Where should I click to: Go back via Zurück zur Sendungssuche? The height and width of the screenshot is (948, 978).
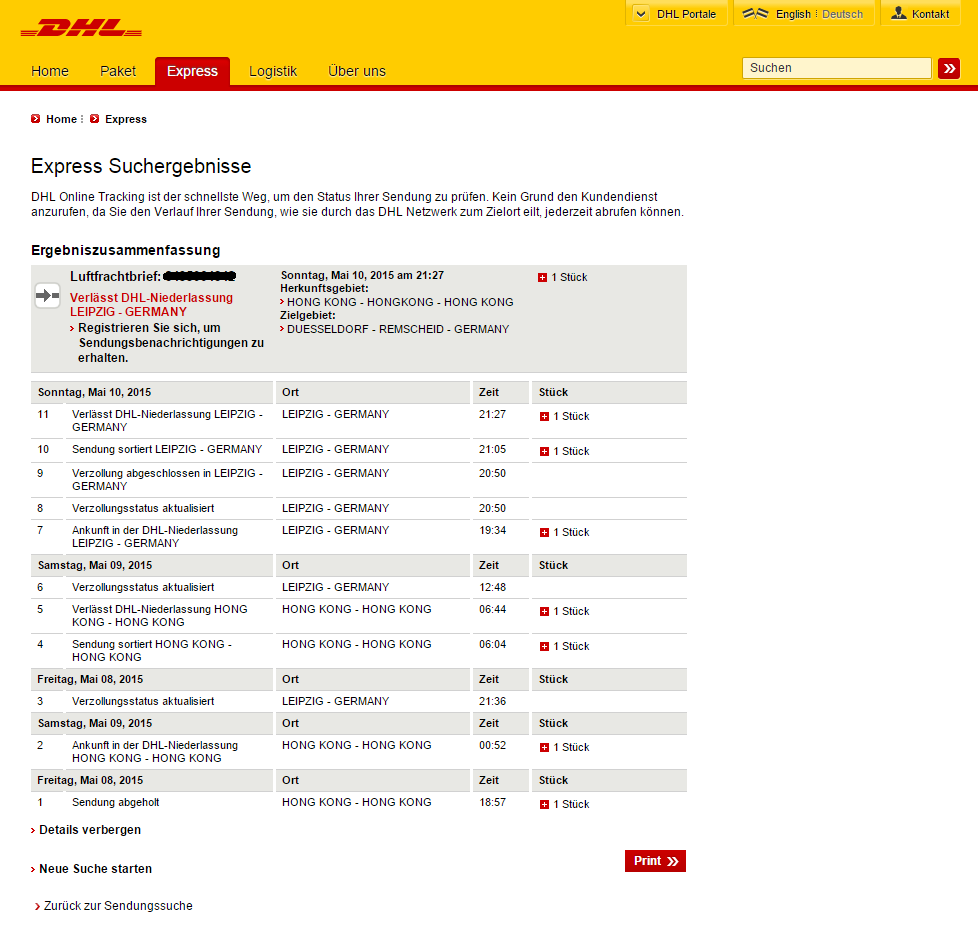[117, 906]
